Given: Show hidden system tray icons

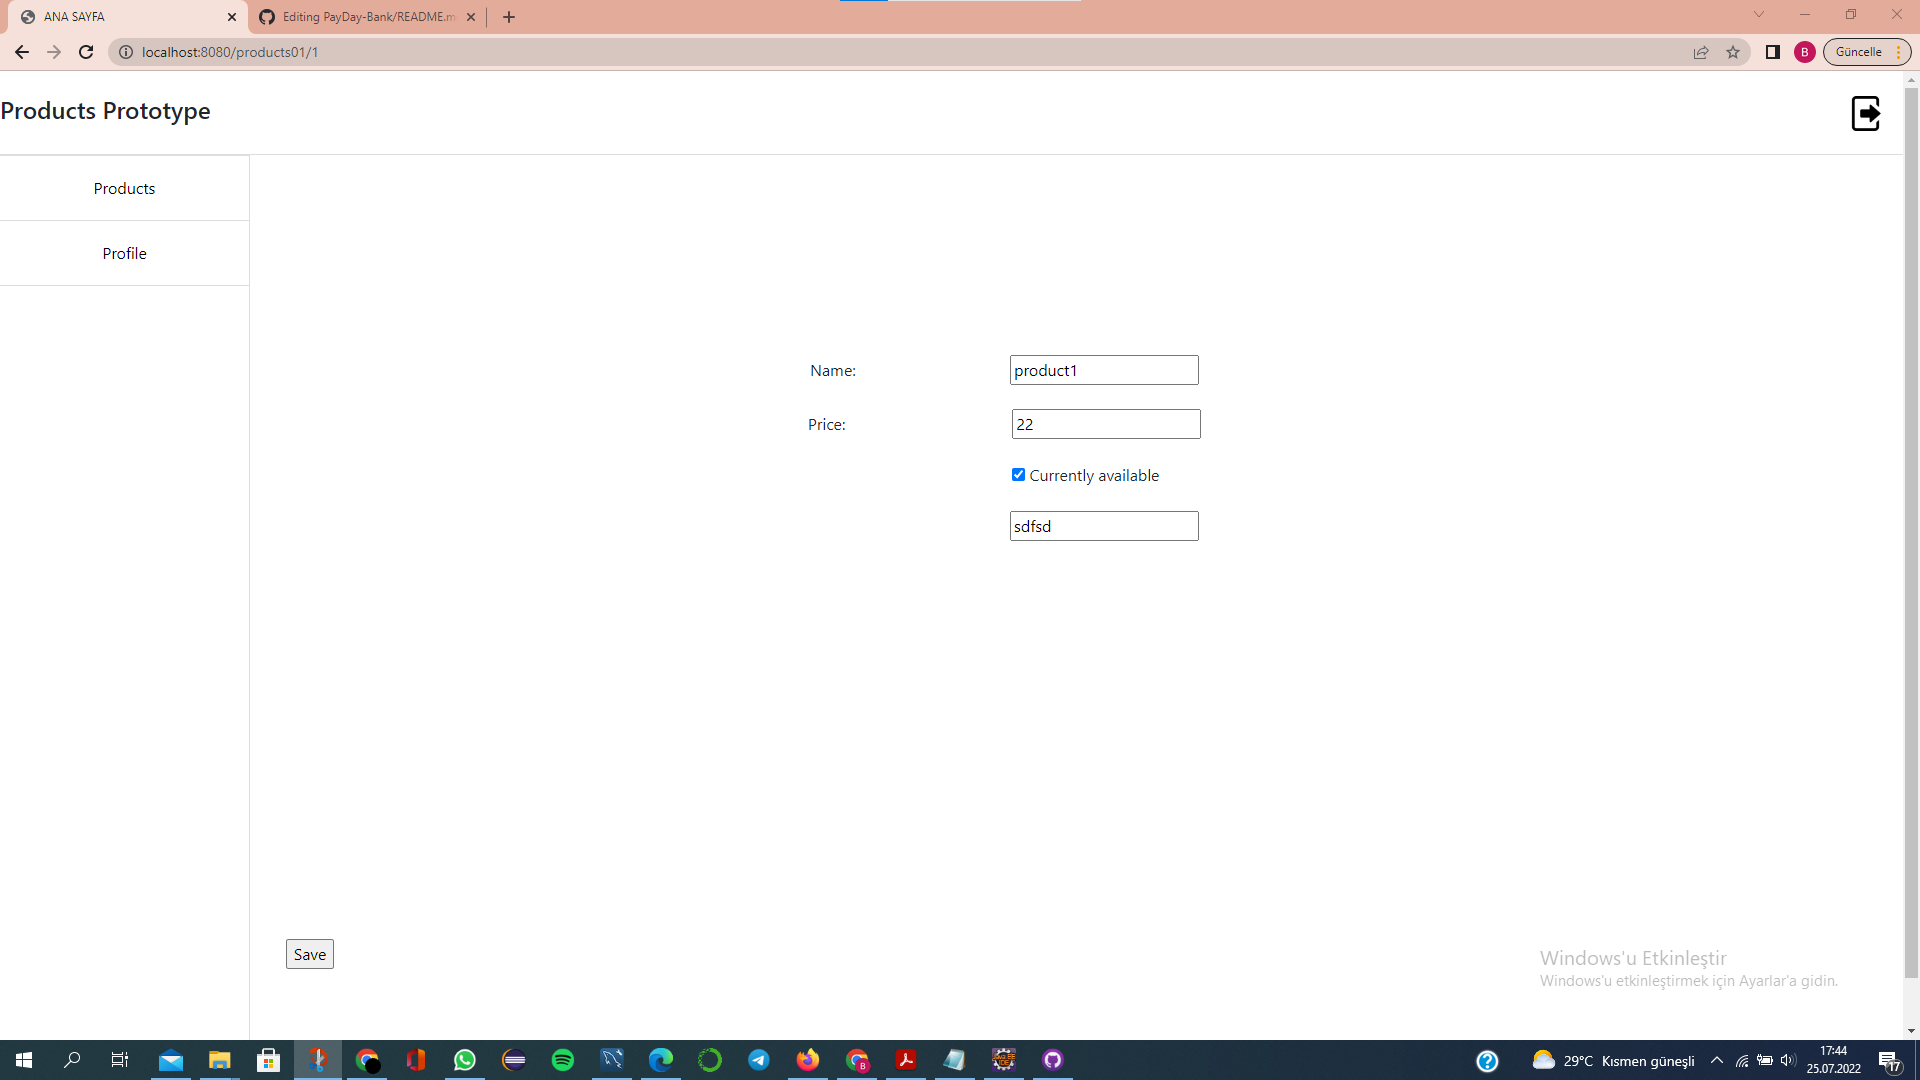Looking at the screenshot, I should point(1717,1060).
